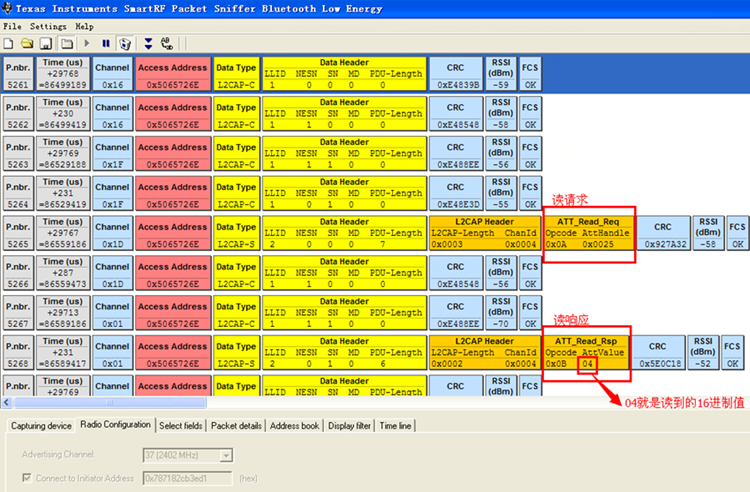Click FCS OK cell of packet 5261
750x492 pixels.
click(x=530, y=74)
